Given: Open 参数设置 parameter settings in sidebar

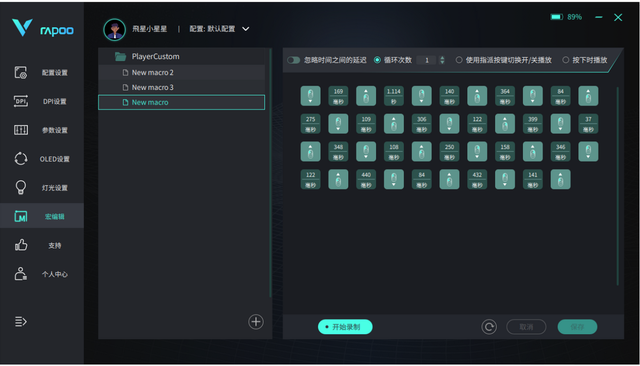Looking at the screenshot, I should 42,130.
